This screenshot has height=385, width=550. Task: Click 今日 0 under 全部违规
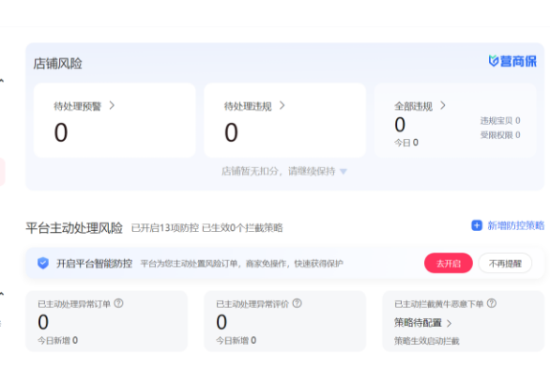point(406,143)
